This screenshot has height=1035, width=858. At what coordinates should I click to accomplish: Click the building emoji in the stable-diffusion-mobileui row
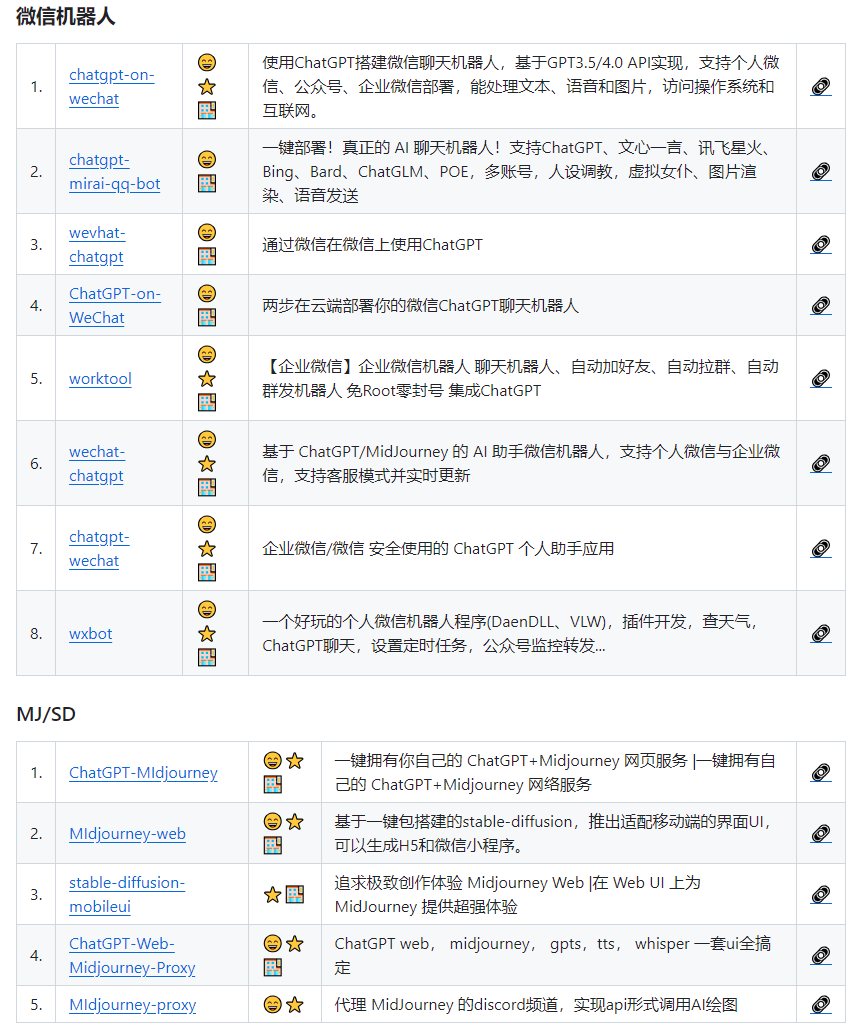pyautogui.click(x=295, y=894)
